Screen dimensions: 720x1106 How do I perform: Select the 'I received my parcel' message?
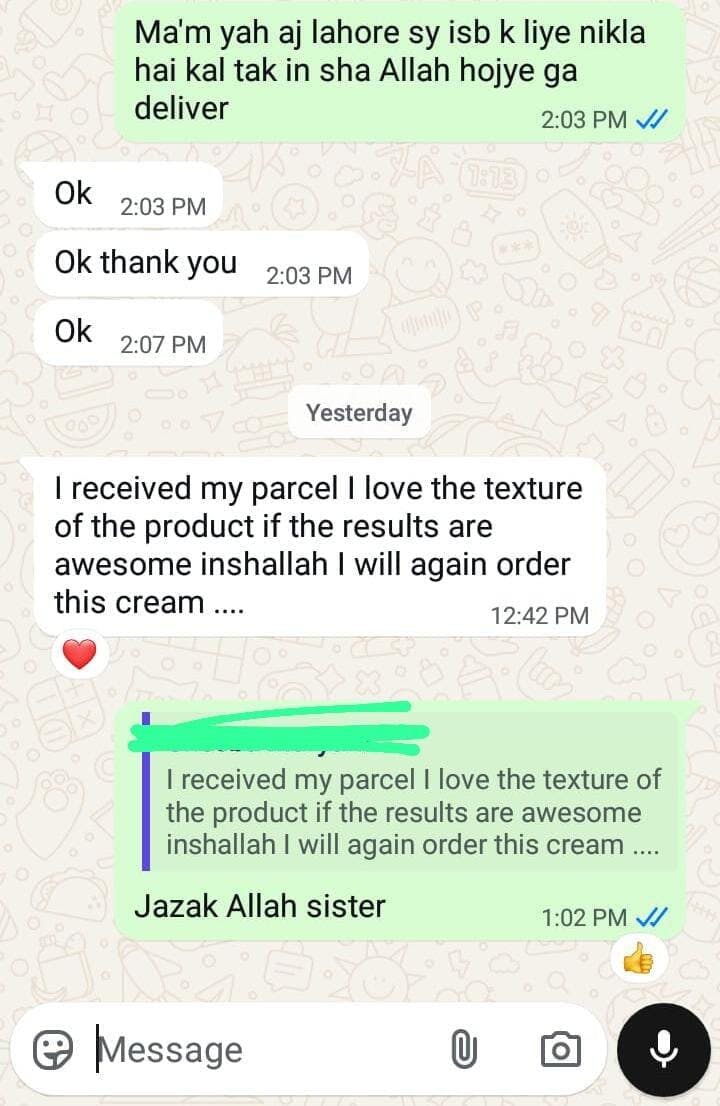point(321,546)
